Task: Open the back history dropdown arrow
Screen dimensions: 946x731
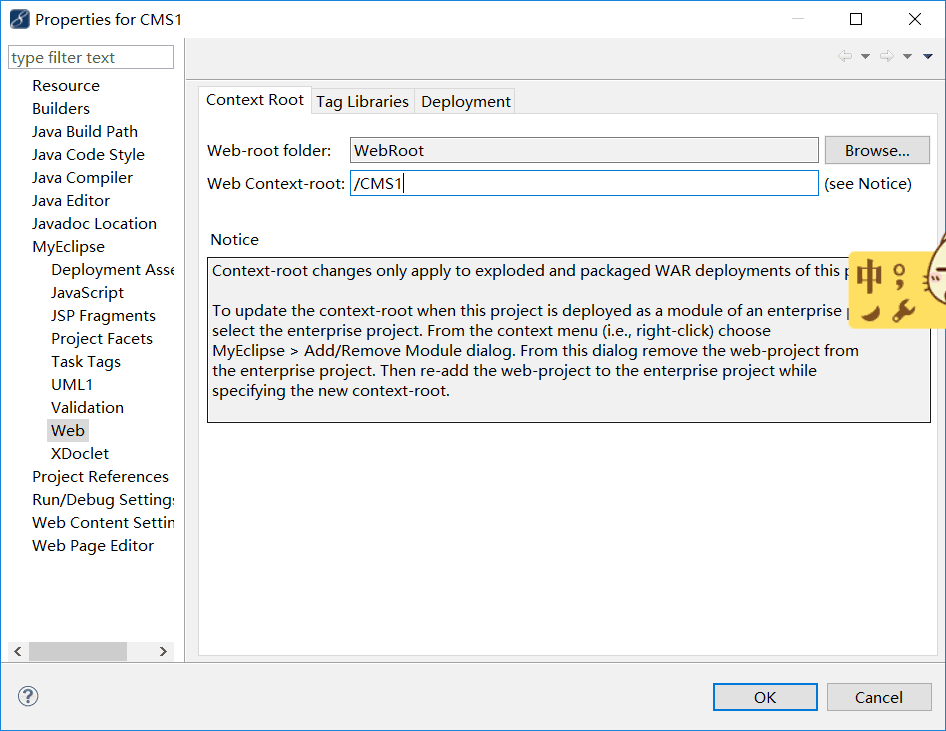Action: (x=865, y=56)
